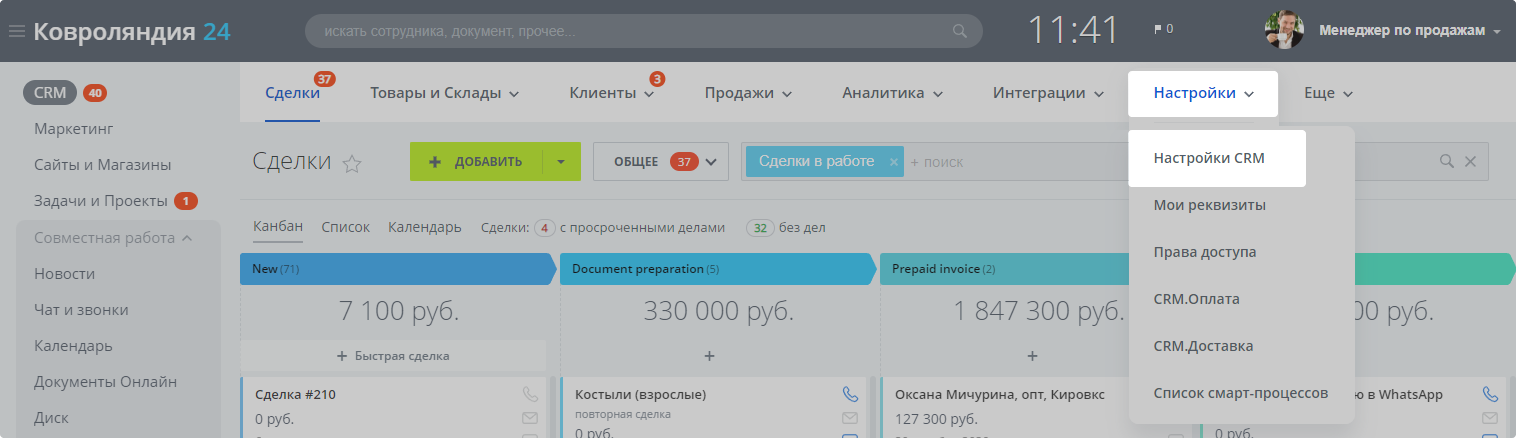This screenshot has height=438, width=1516.
Task: Click the blue New stage header
Action: [395, 269]
